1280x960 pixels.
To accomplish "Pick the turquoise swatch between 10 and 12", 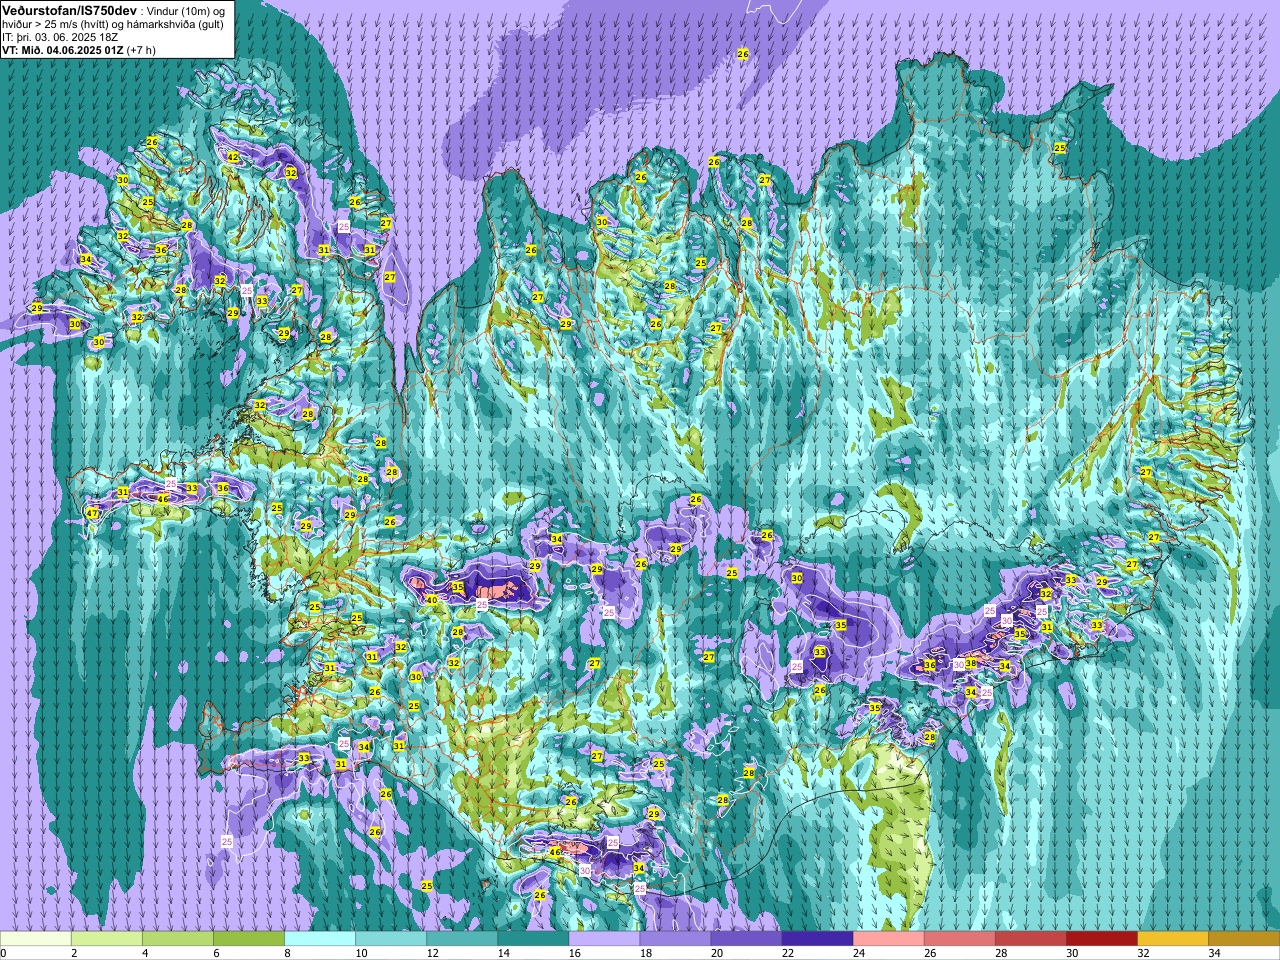I will [x=391, y=939].
